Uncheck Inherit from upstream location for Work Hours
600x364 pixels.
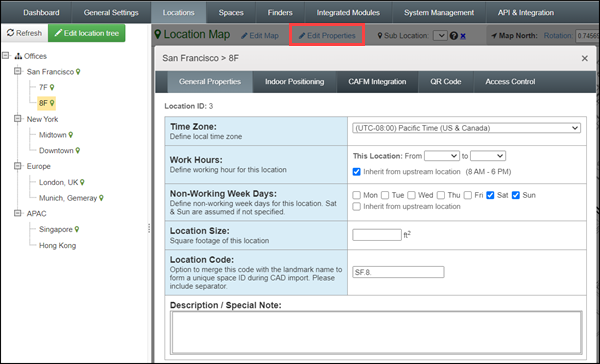point(356,172)
